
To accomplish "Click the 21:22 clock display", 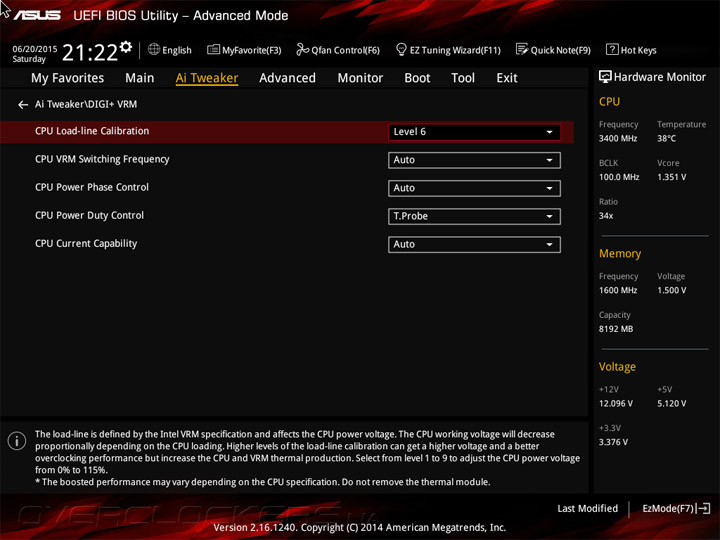I will (x=90, y=52).
